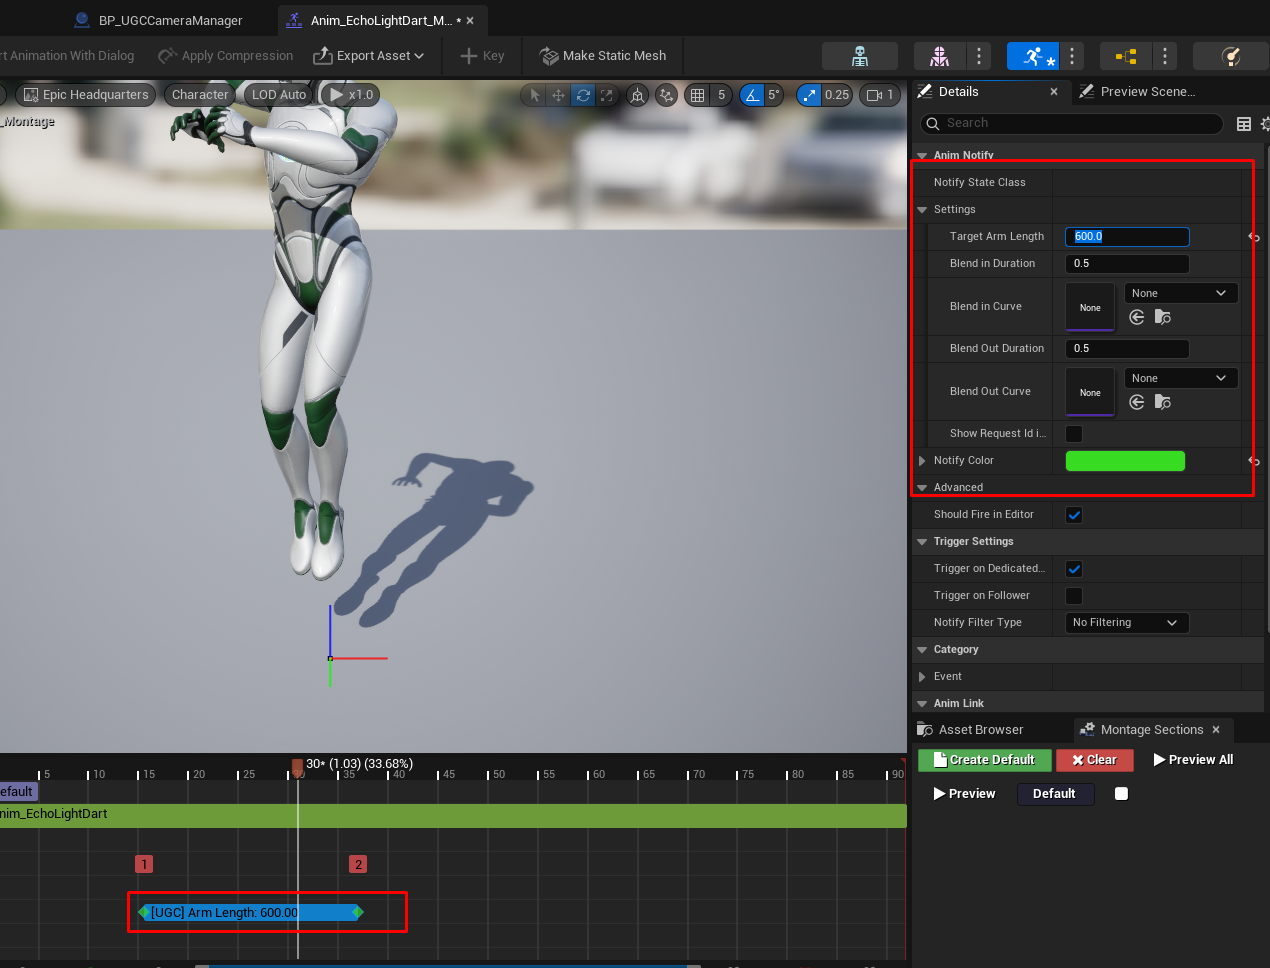This screenshot has width=1270, height=968.
Task: Toggle grid snapping icon in viewport toolbar
Action: [697, 95]
